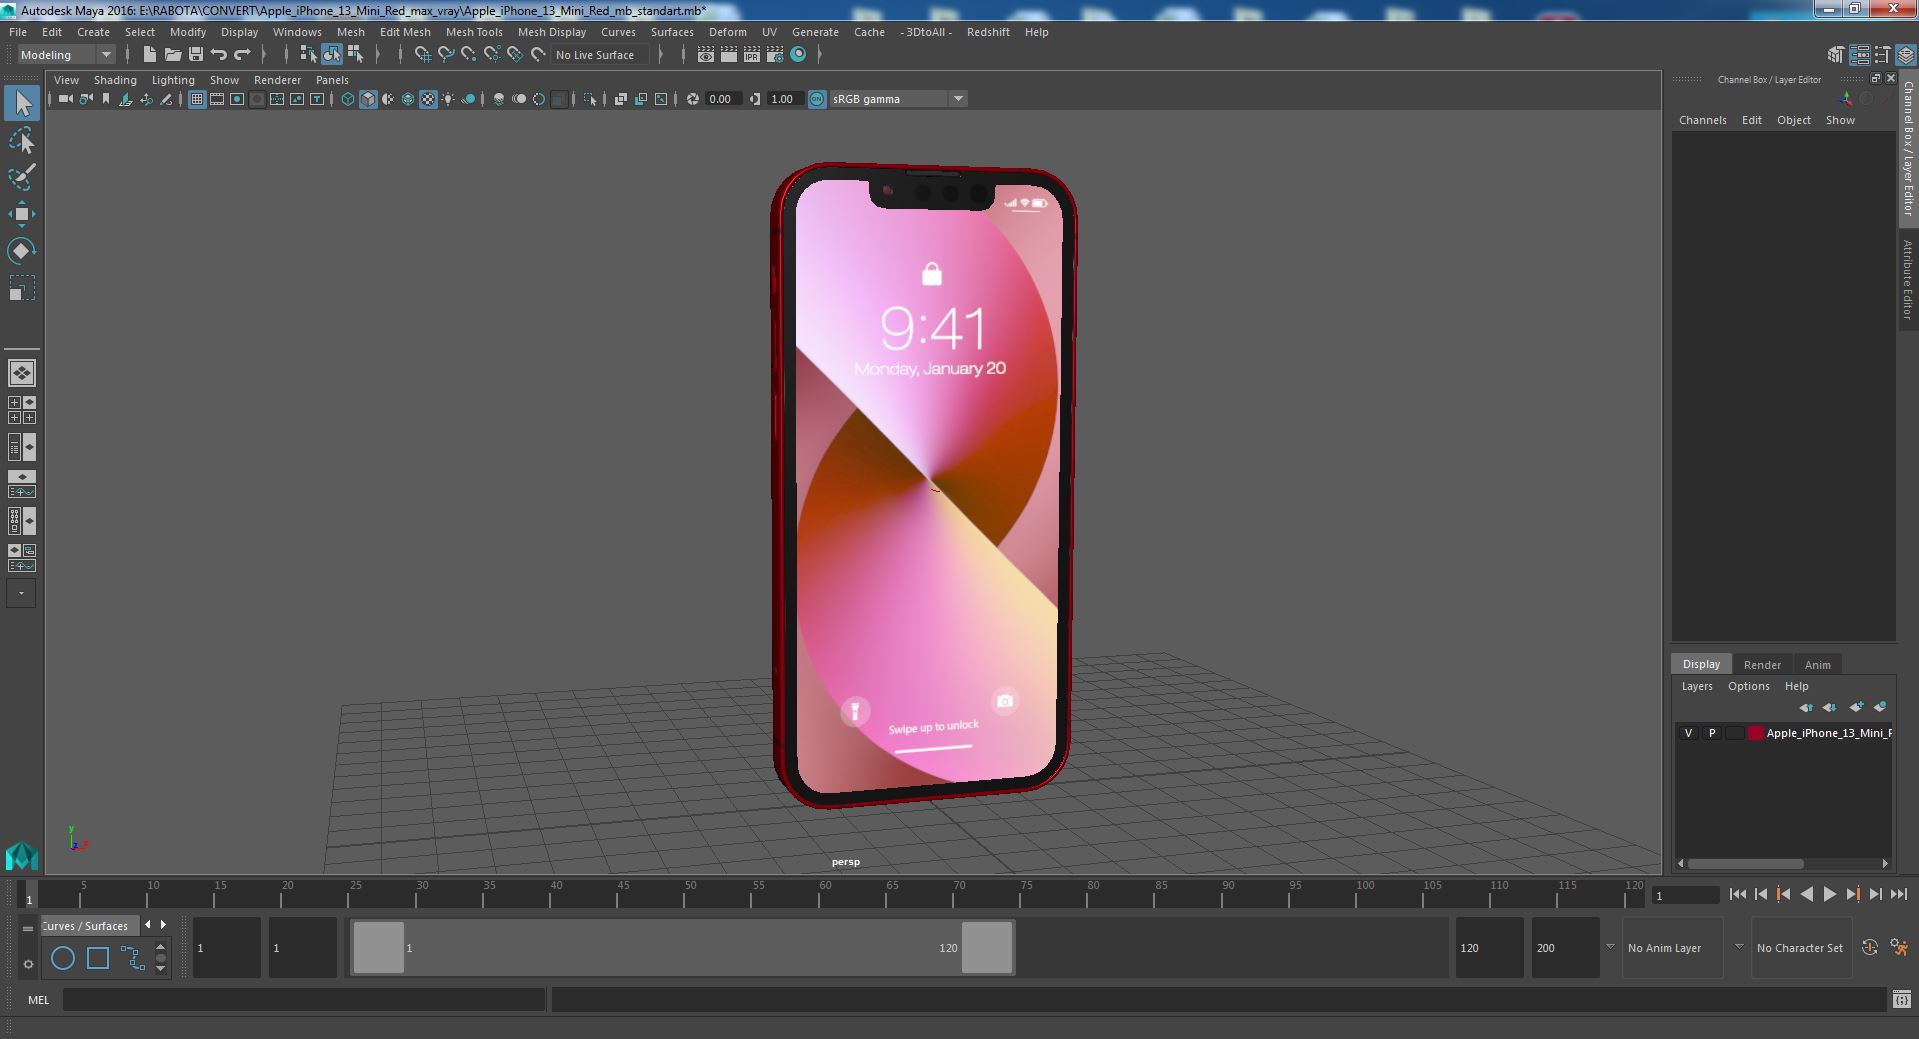Click No Live Surface field
This screenshot has width=1919, height=1039.
click(x=600, y=55)
